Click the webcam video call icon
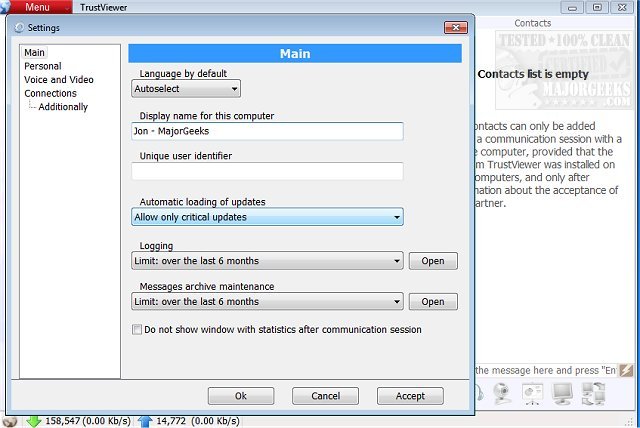Image resolution: width=640 pixels, height=428 pixels. pyautogui.click(x=502, y=394)
